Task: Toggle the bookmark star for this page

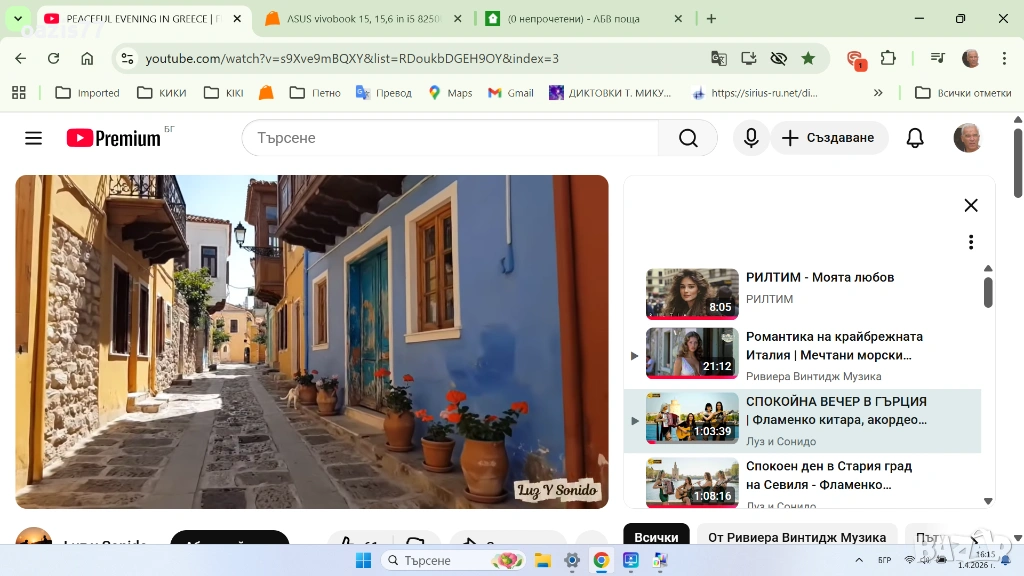Action: click(x=808, y=59)
